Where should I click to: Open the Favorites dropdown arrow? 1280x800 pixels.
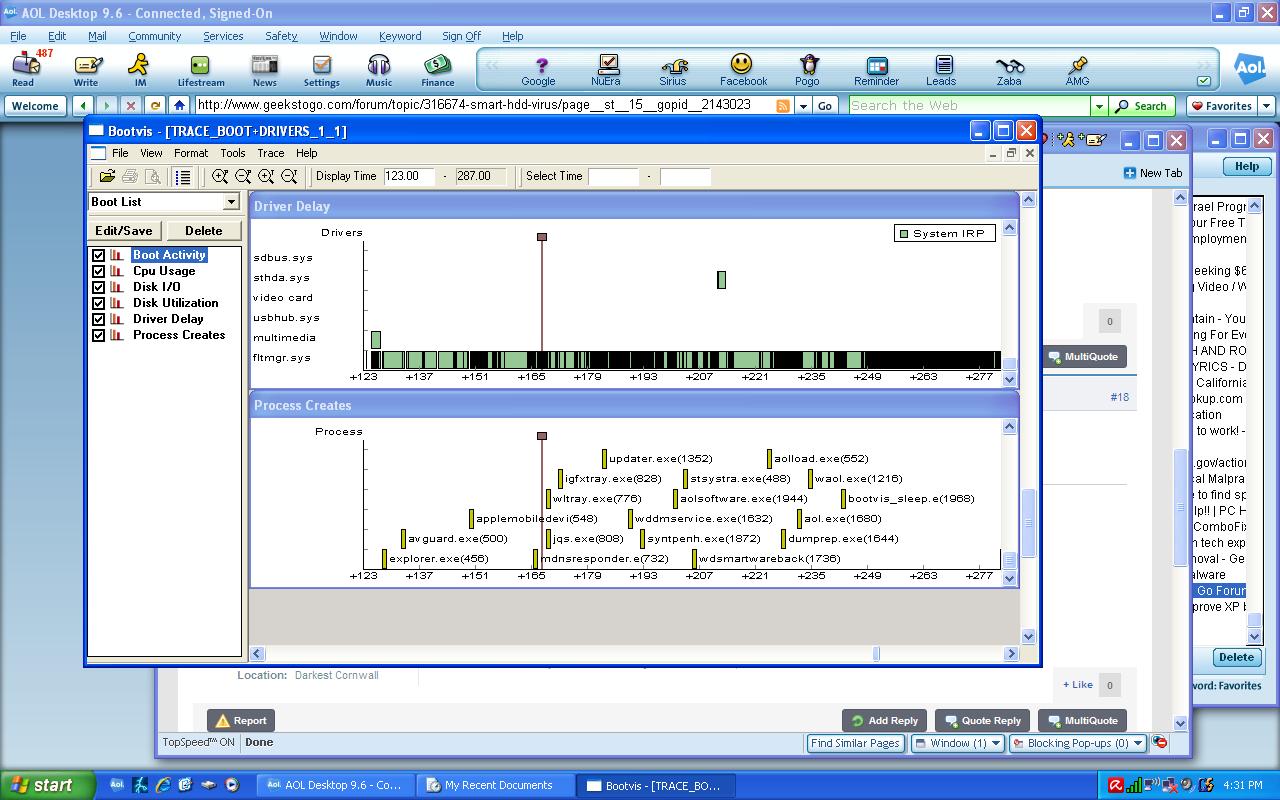1266,105
